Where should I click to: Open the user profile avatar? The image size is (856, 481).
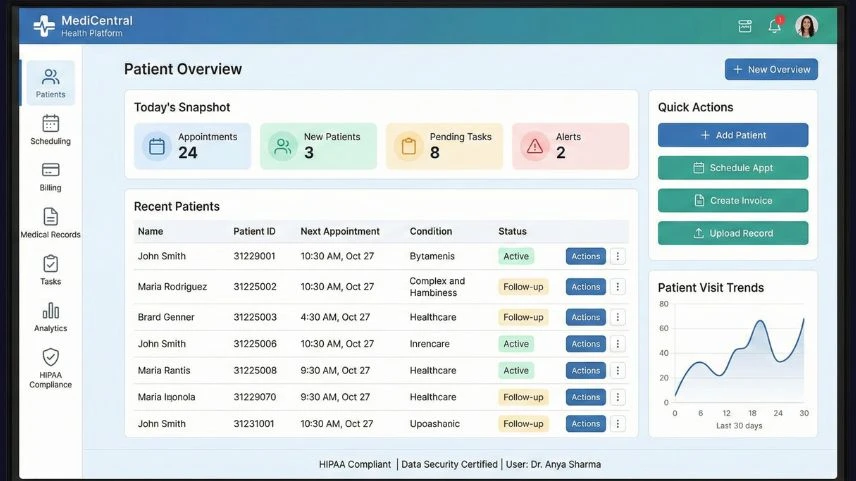pyautogui.click(x=806, y=26)
